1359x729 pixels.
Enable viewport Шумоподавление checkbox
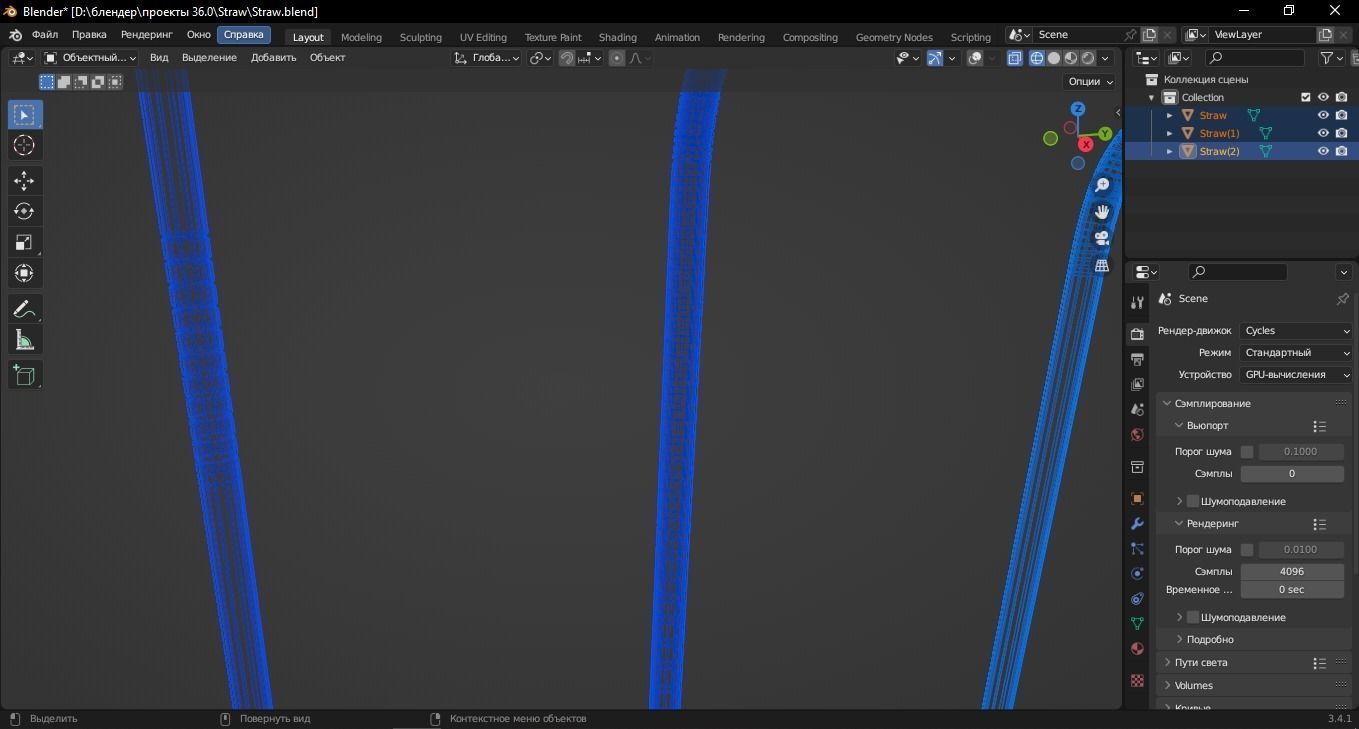point(1193,501)
